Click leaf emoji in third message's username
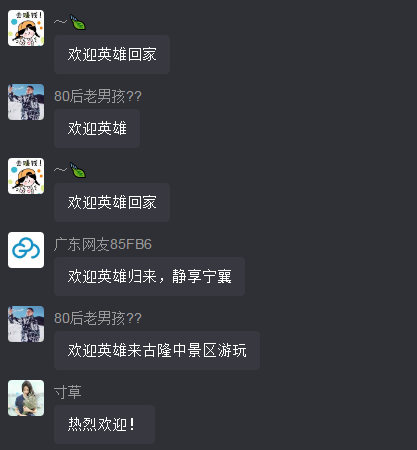Screen dimensions: 417x450 coord(78,170)
